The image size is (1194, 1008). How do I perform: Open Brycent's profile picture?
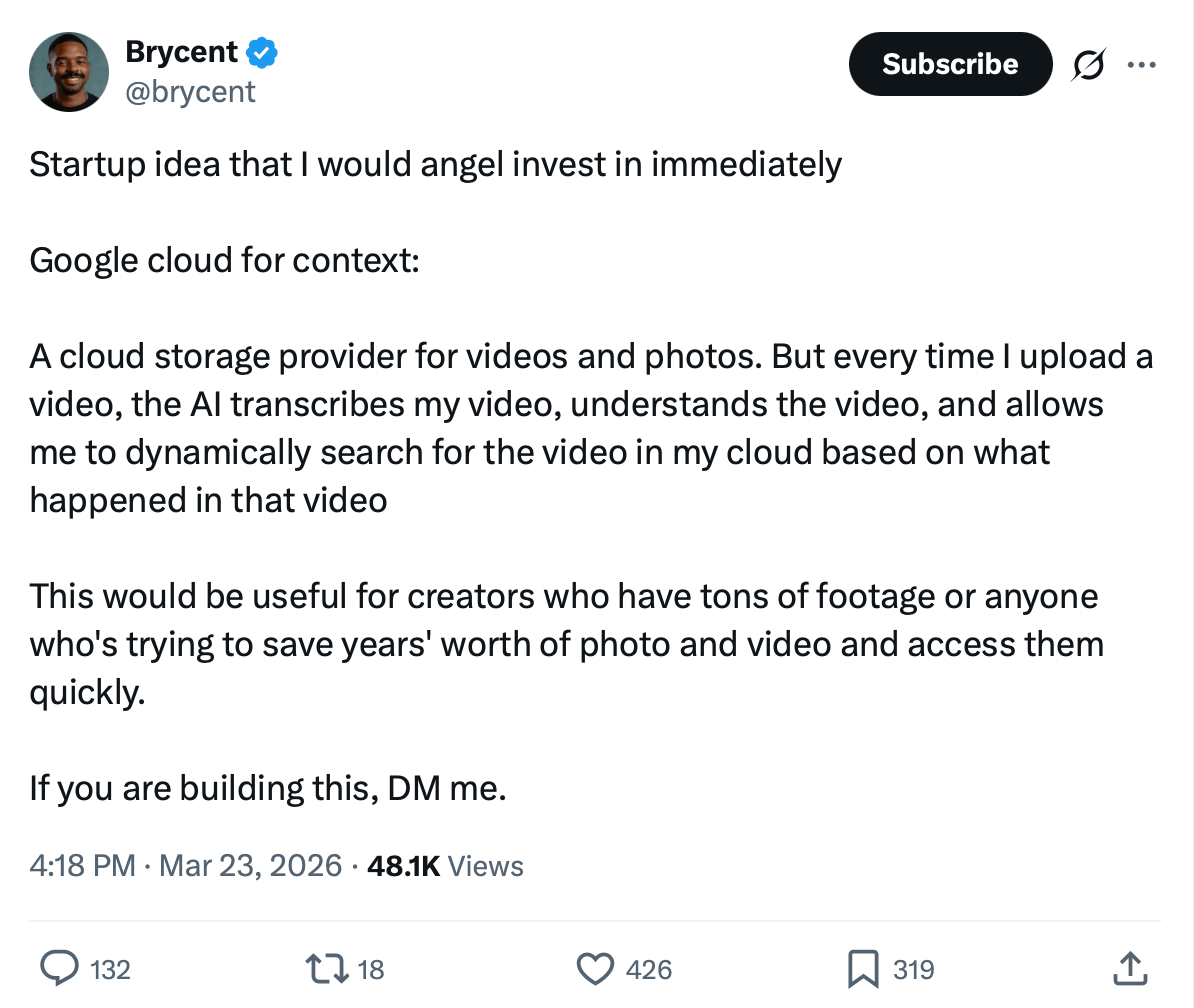69,71
